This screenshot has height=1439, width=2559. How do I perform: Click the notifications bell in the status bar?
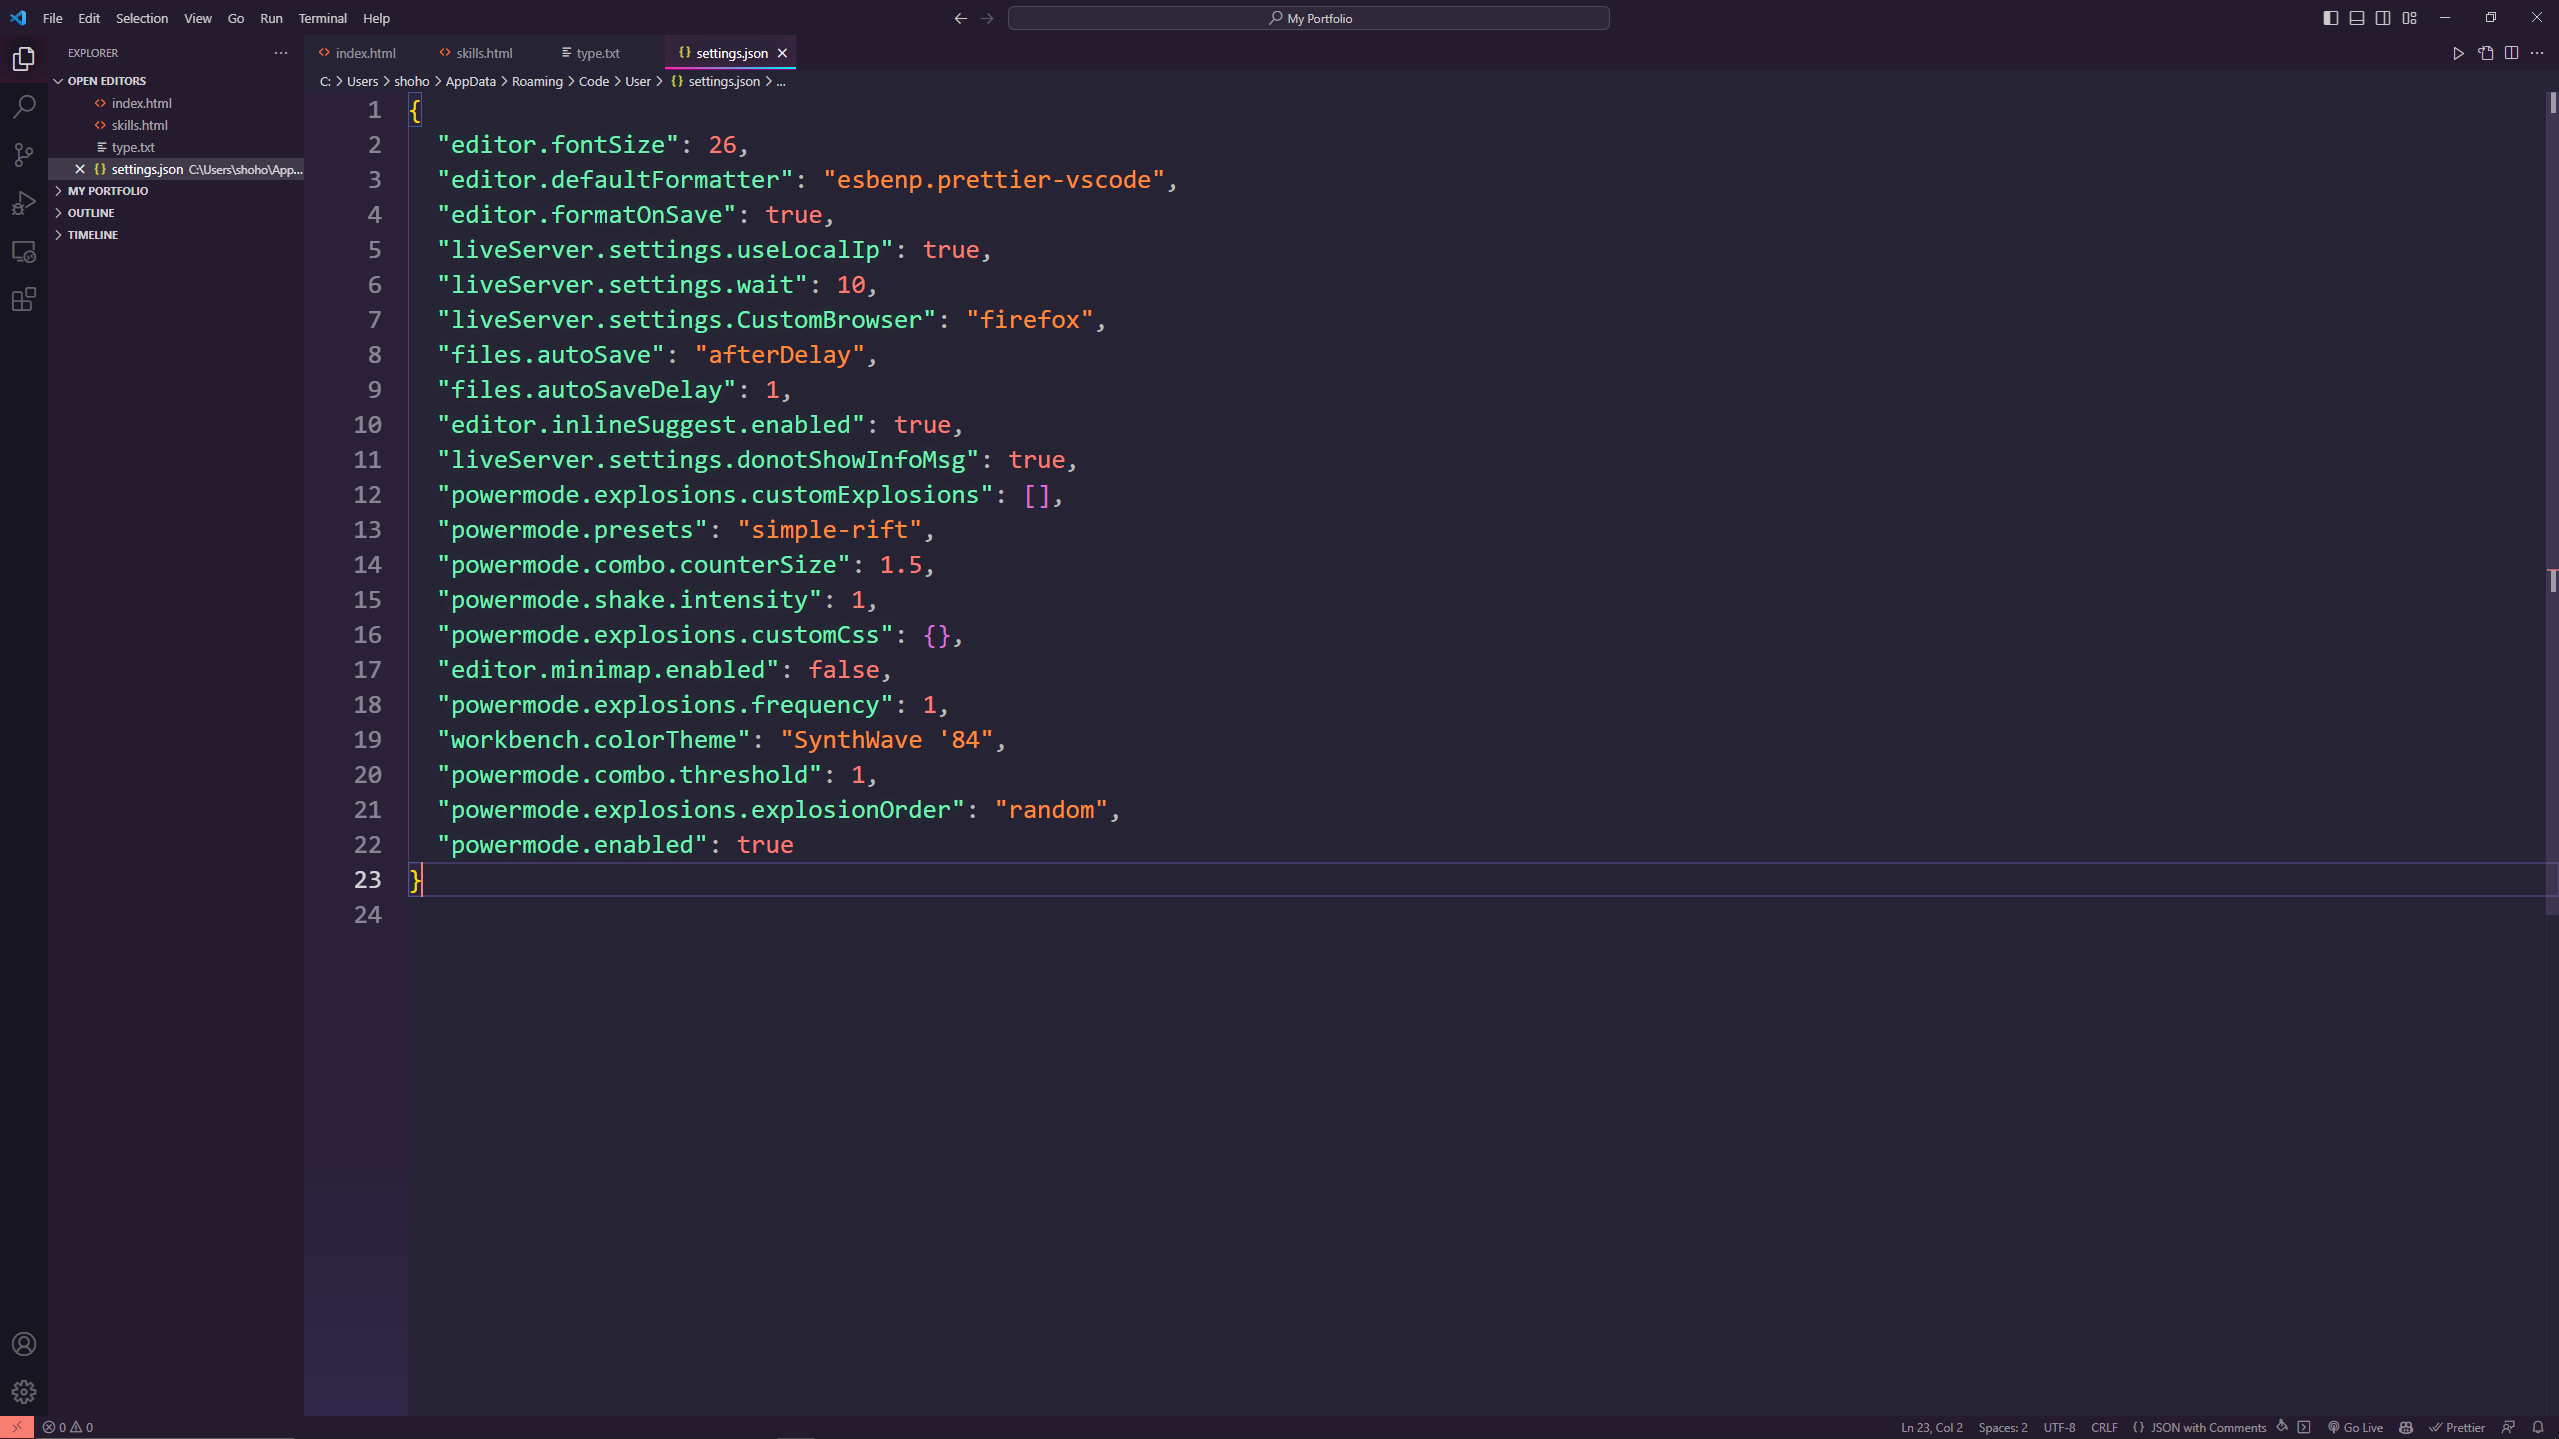click(2538, 1427)
